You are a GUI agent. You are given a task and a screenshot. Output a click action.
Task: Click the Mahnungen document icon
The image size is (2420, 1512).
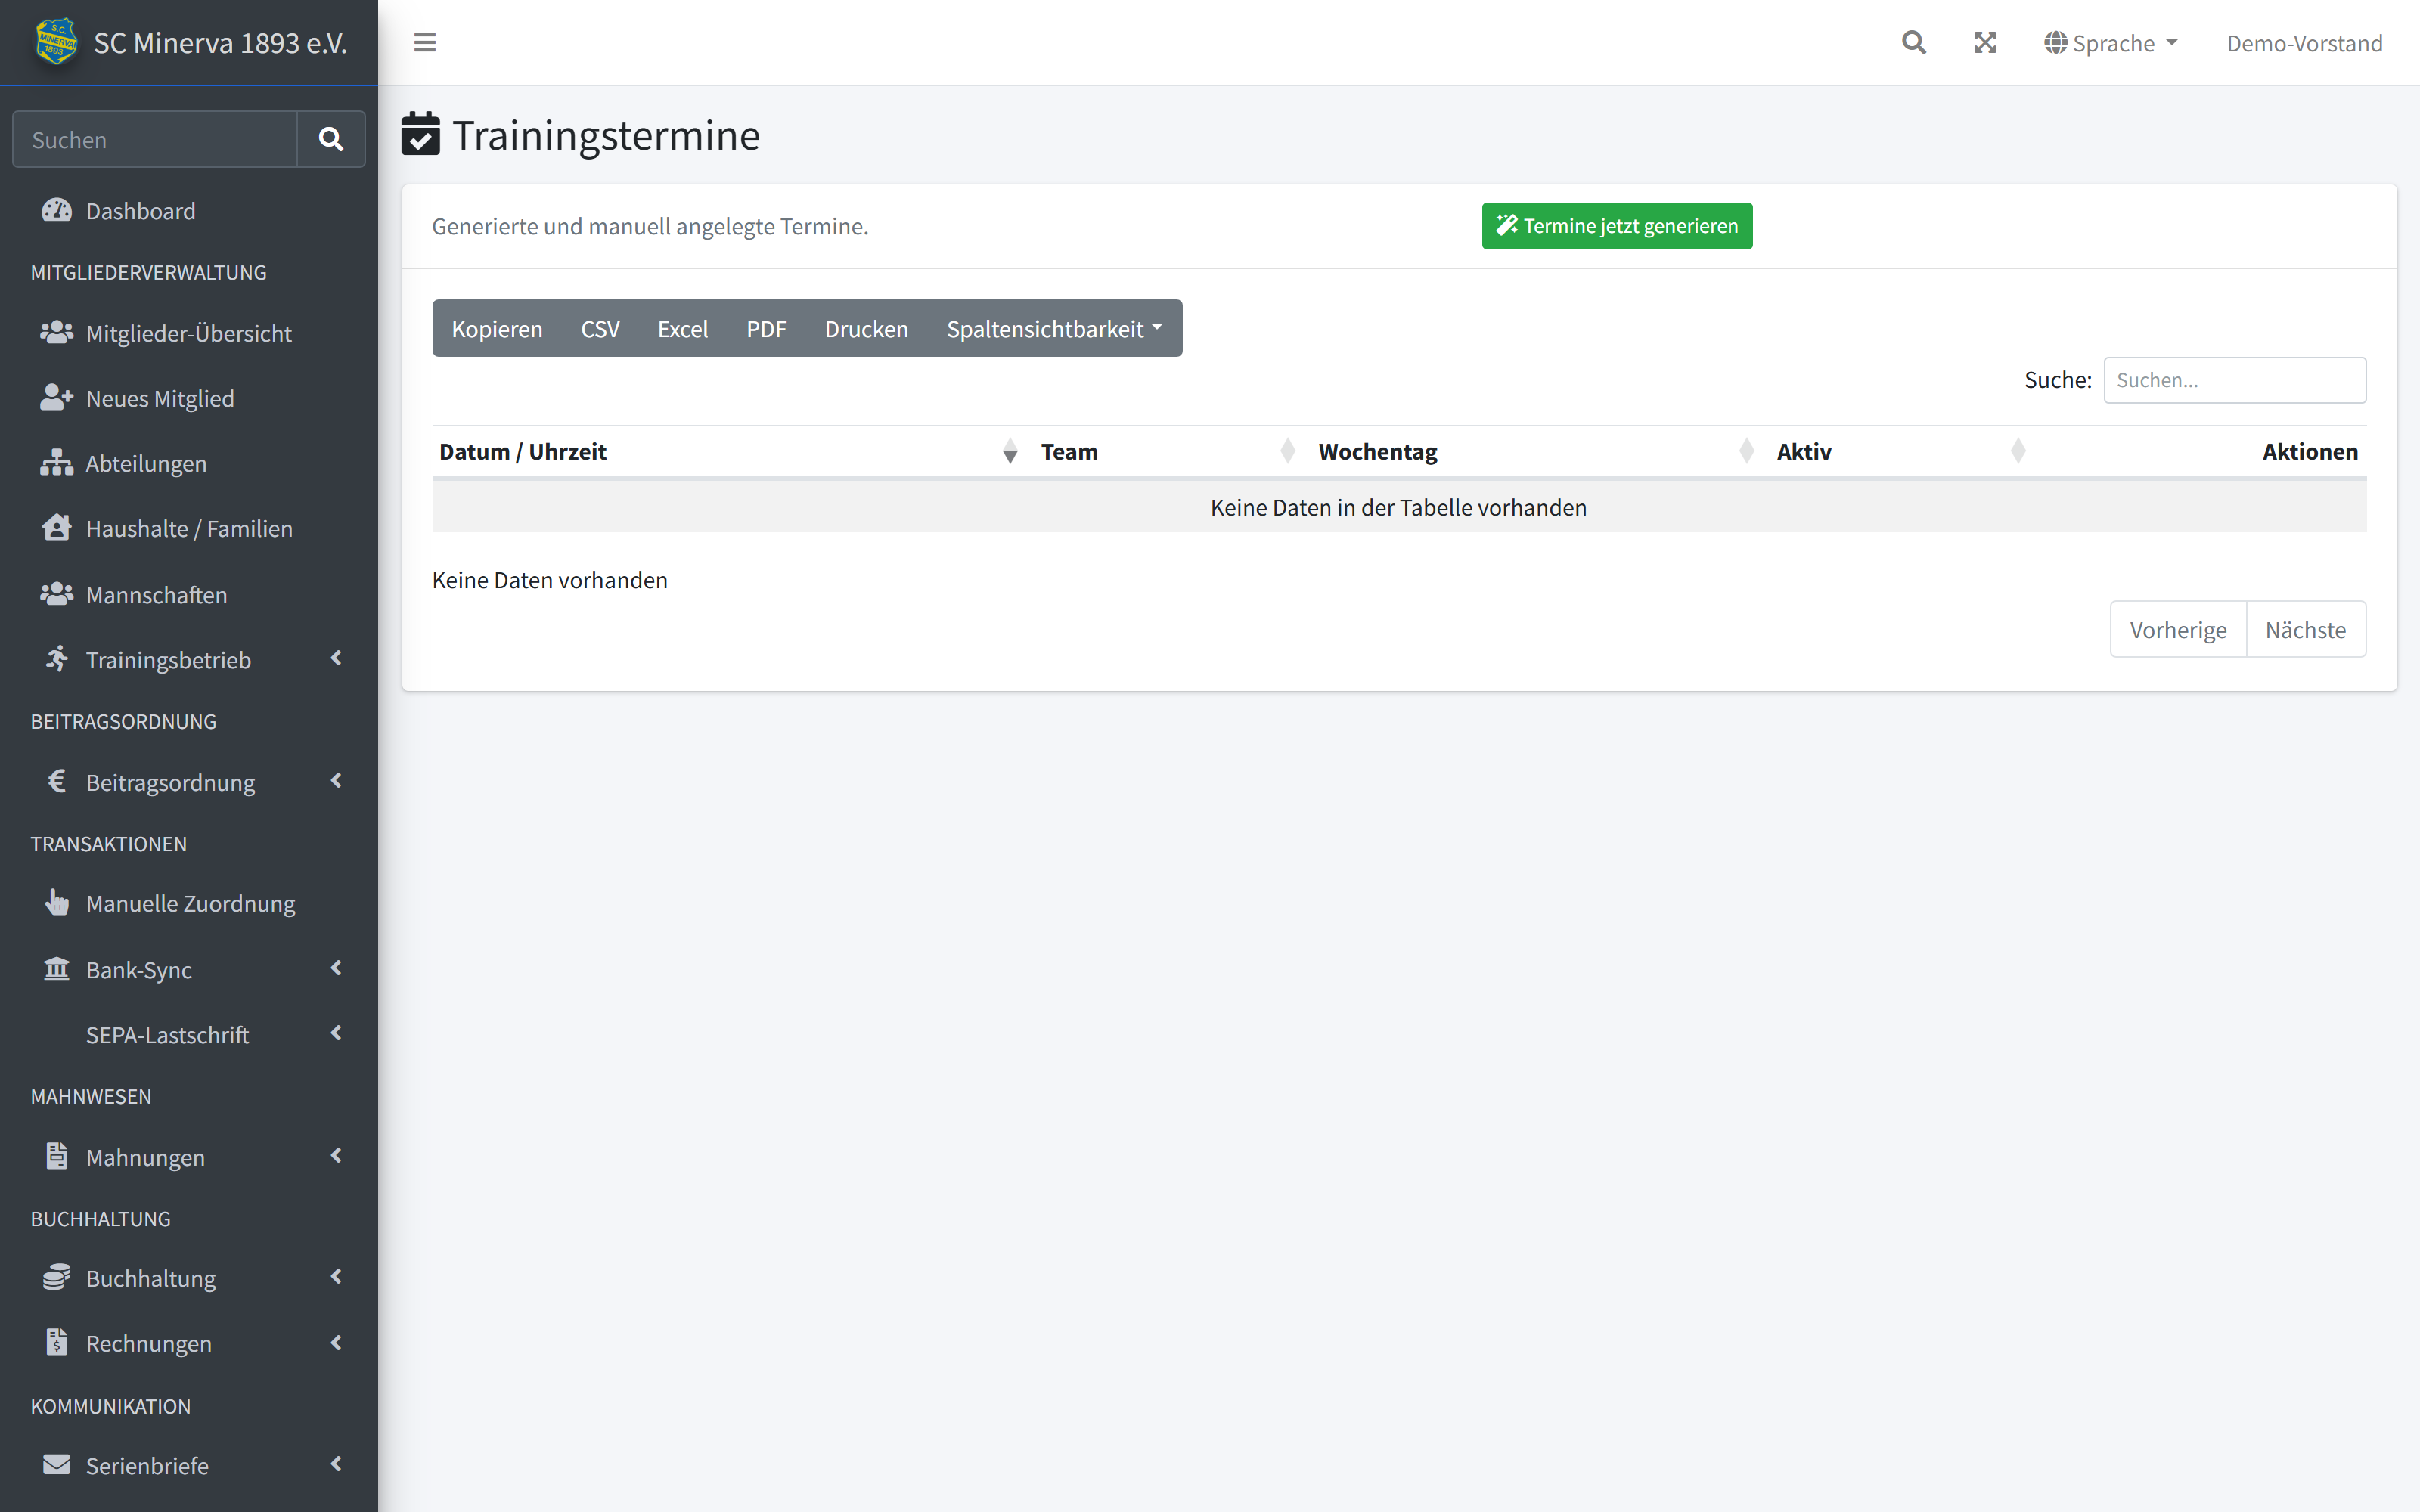(x=57, y=1156)
